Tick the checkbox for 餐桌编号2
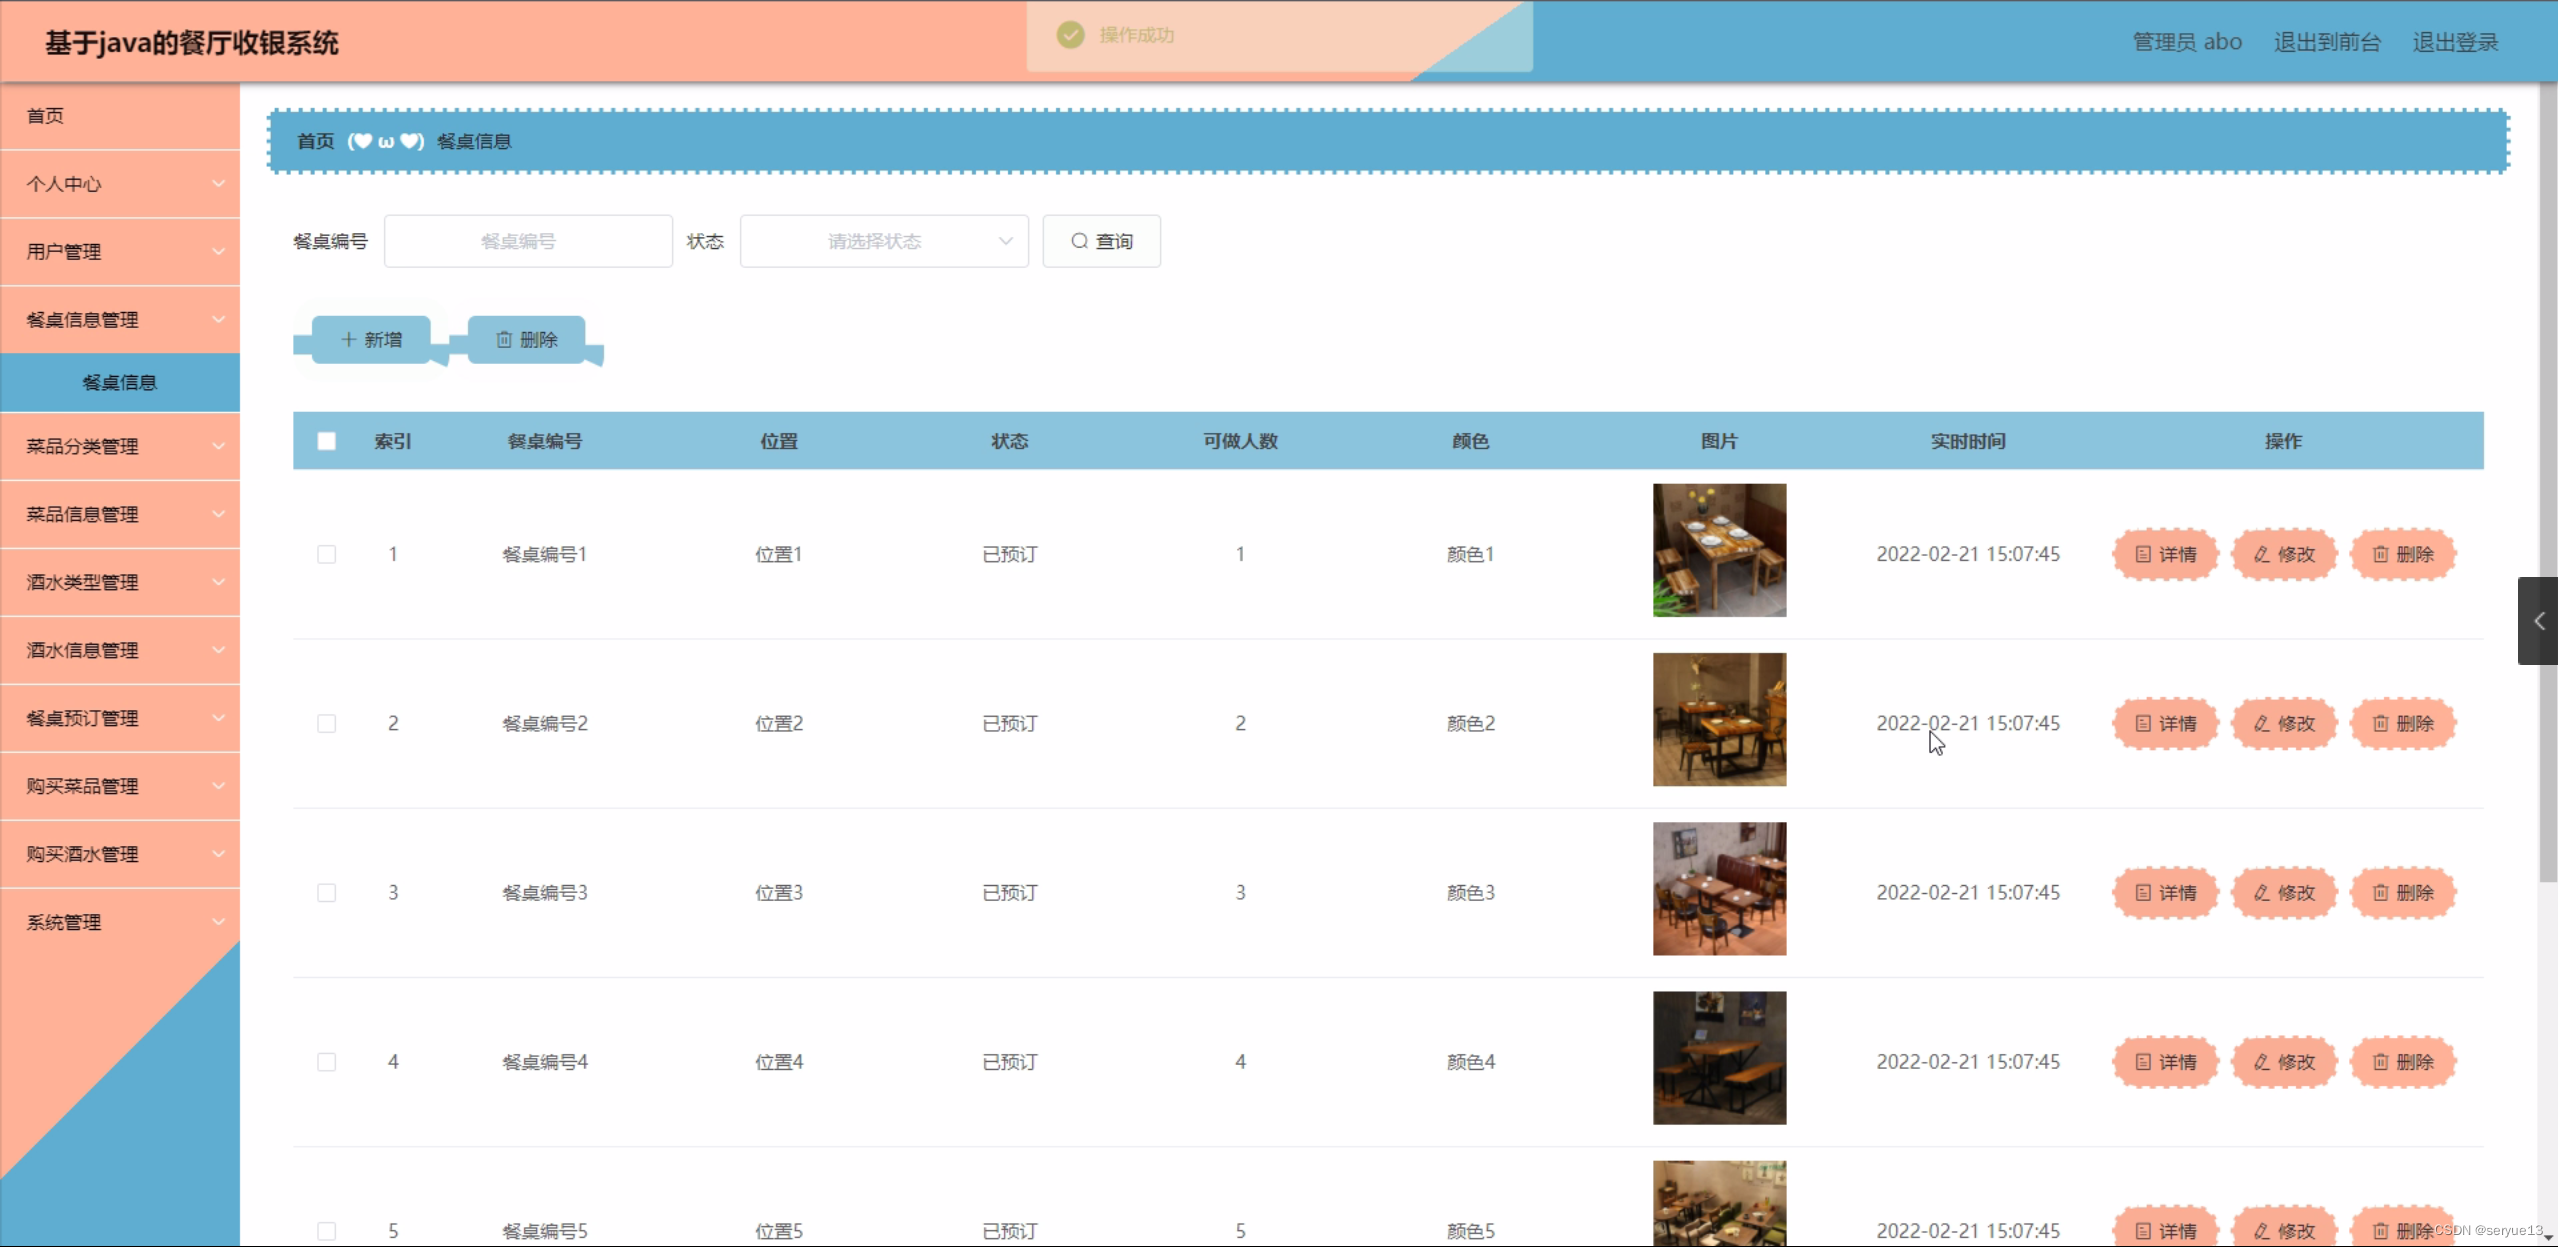The width and height of the screenshot is (2558, 1247). pos(327,723)
